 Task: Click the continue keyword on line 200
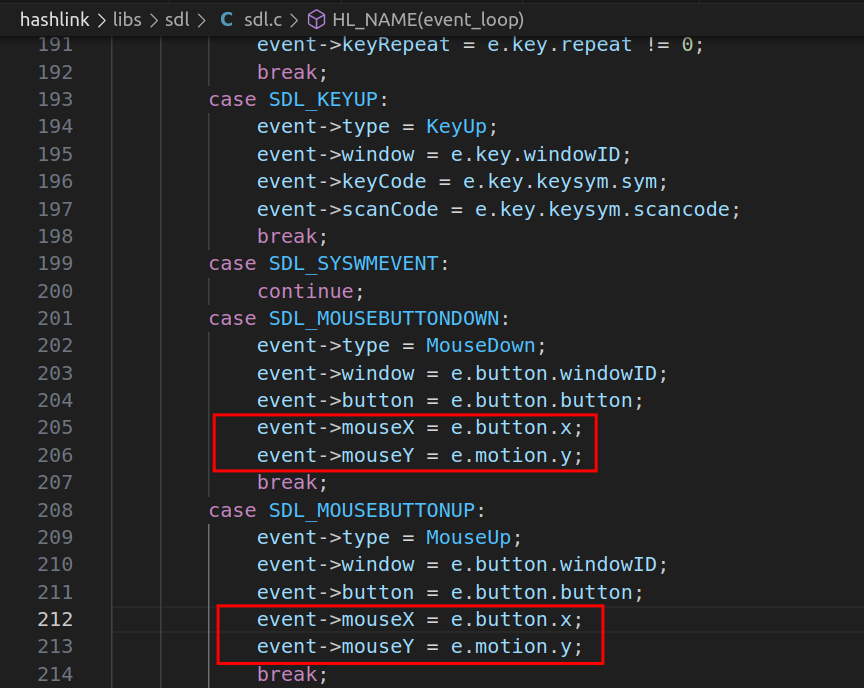[305, 291]
